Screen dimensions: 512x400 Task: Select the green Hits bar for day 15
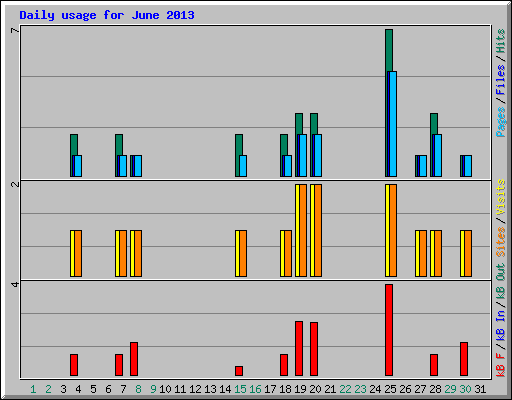(x=239, y=145)
